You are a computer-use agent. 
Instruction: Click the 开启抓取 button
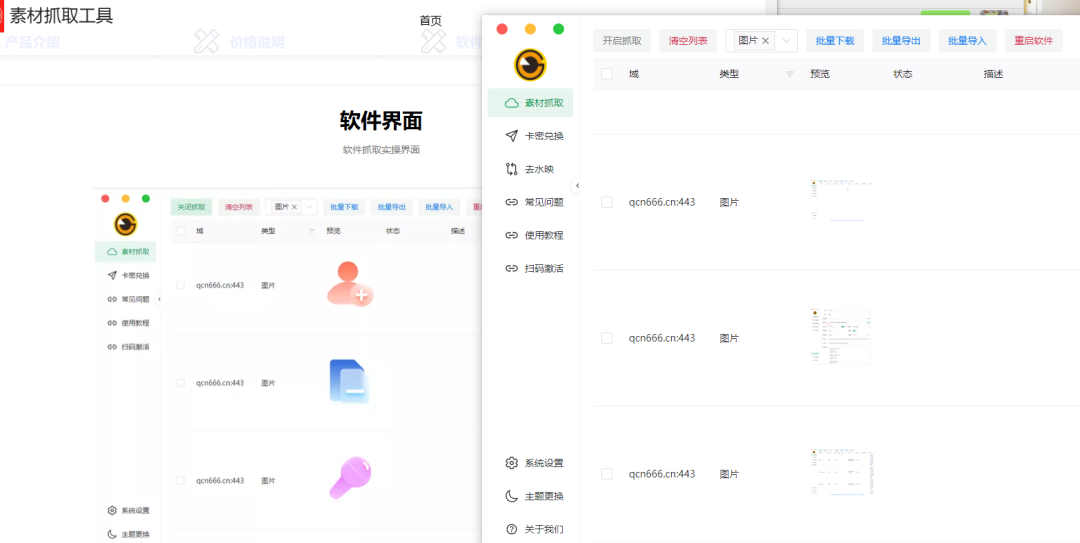tap(622, 41)
